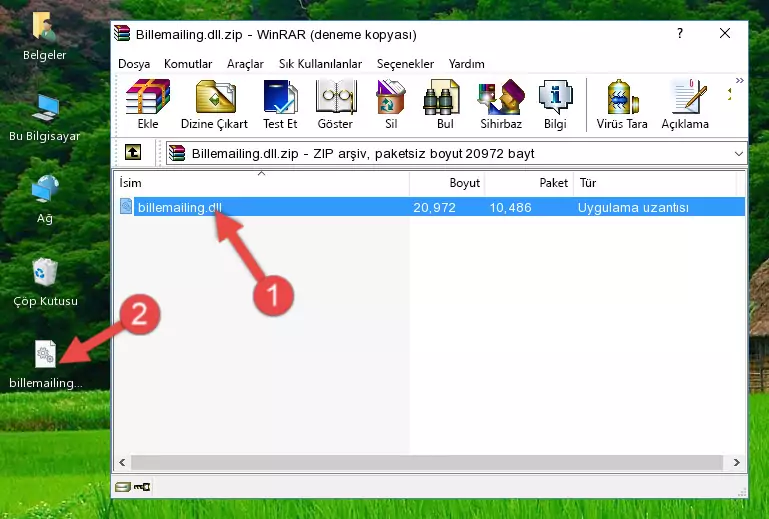Launch the Sihirbaz wizard
Viewport: 769px width, 519px height.
point(501,104)
